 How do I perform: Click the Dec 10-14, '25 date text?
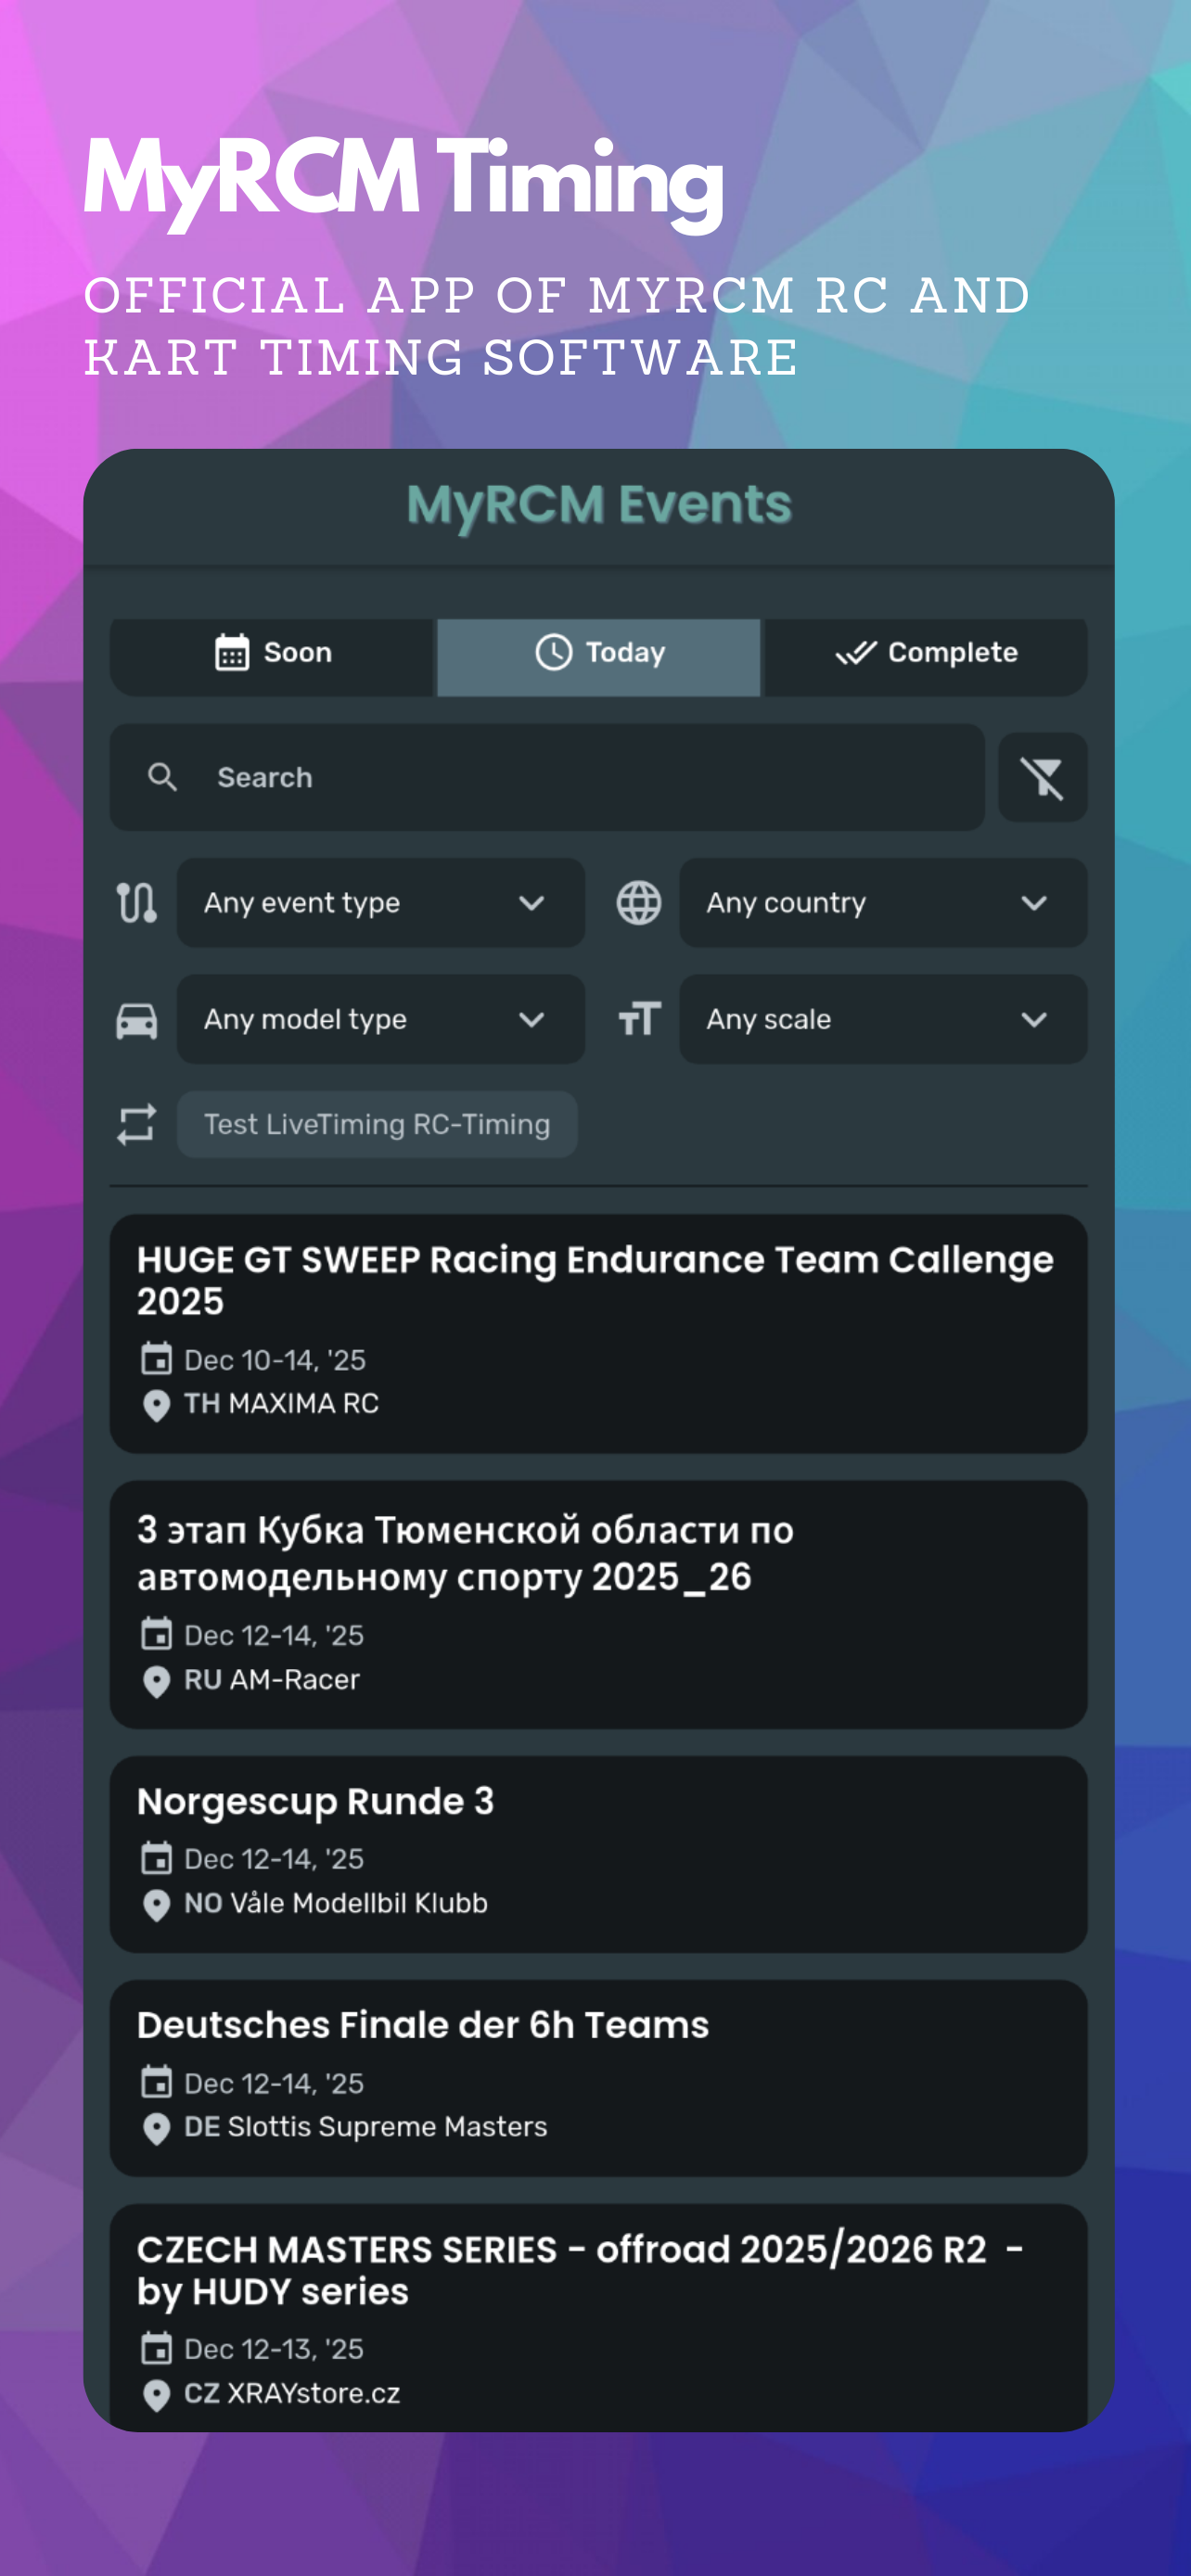tap(275, 1360)
